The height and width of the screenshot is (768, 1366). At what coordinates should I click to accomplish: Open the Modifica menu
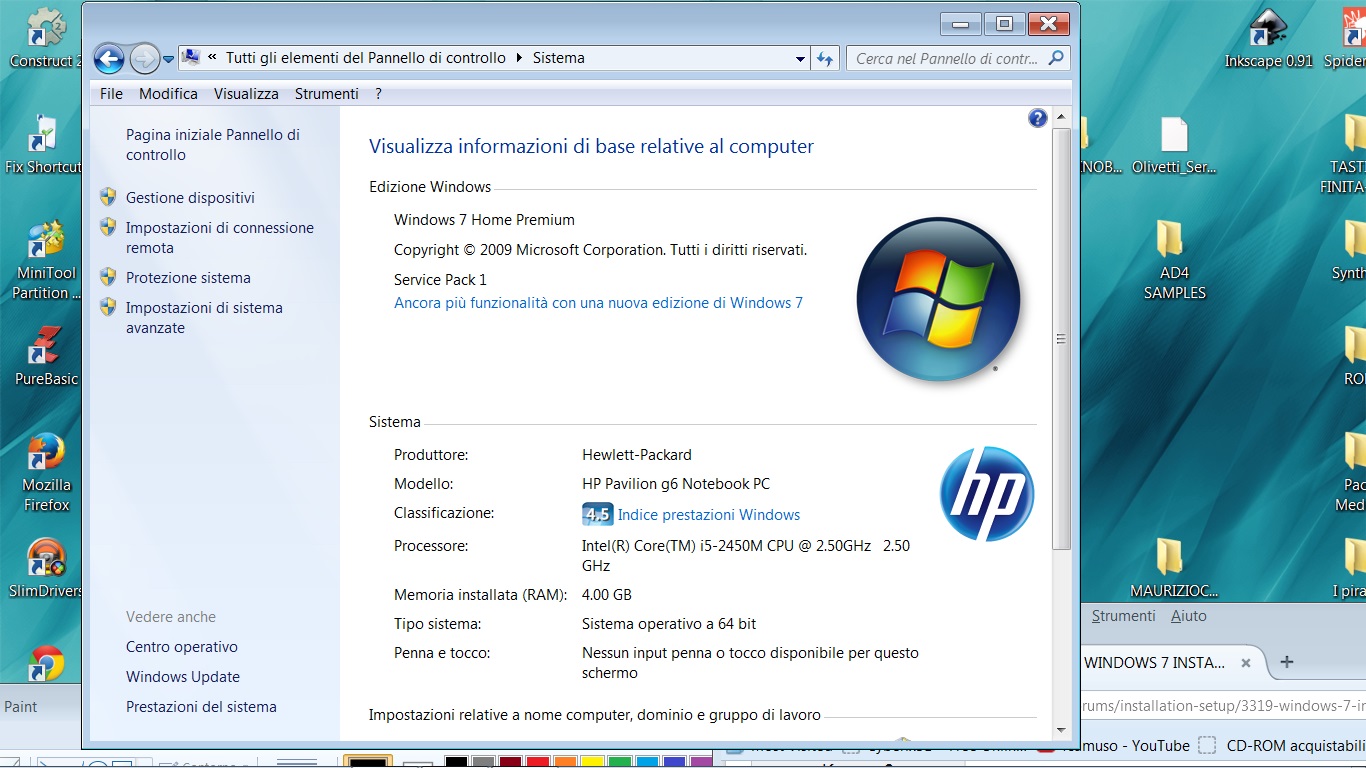(168, 93)
